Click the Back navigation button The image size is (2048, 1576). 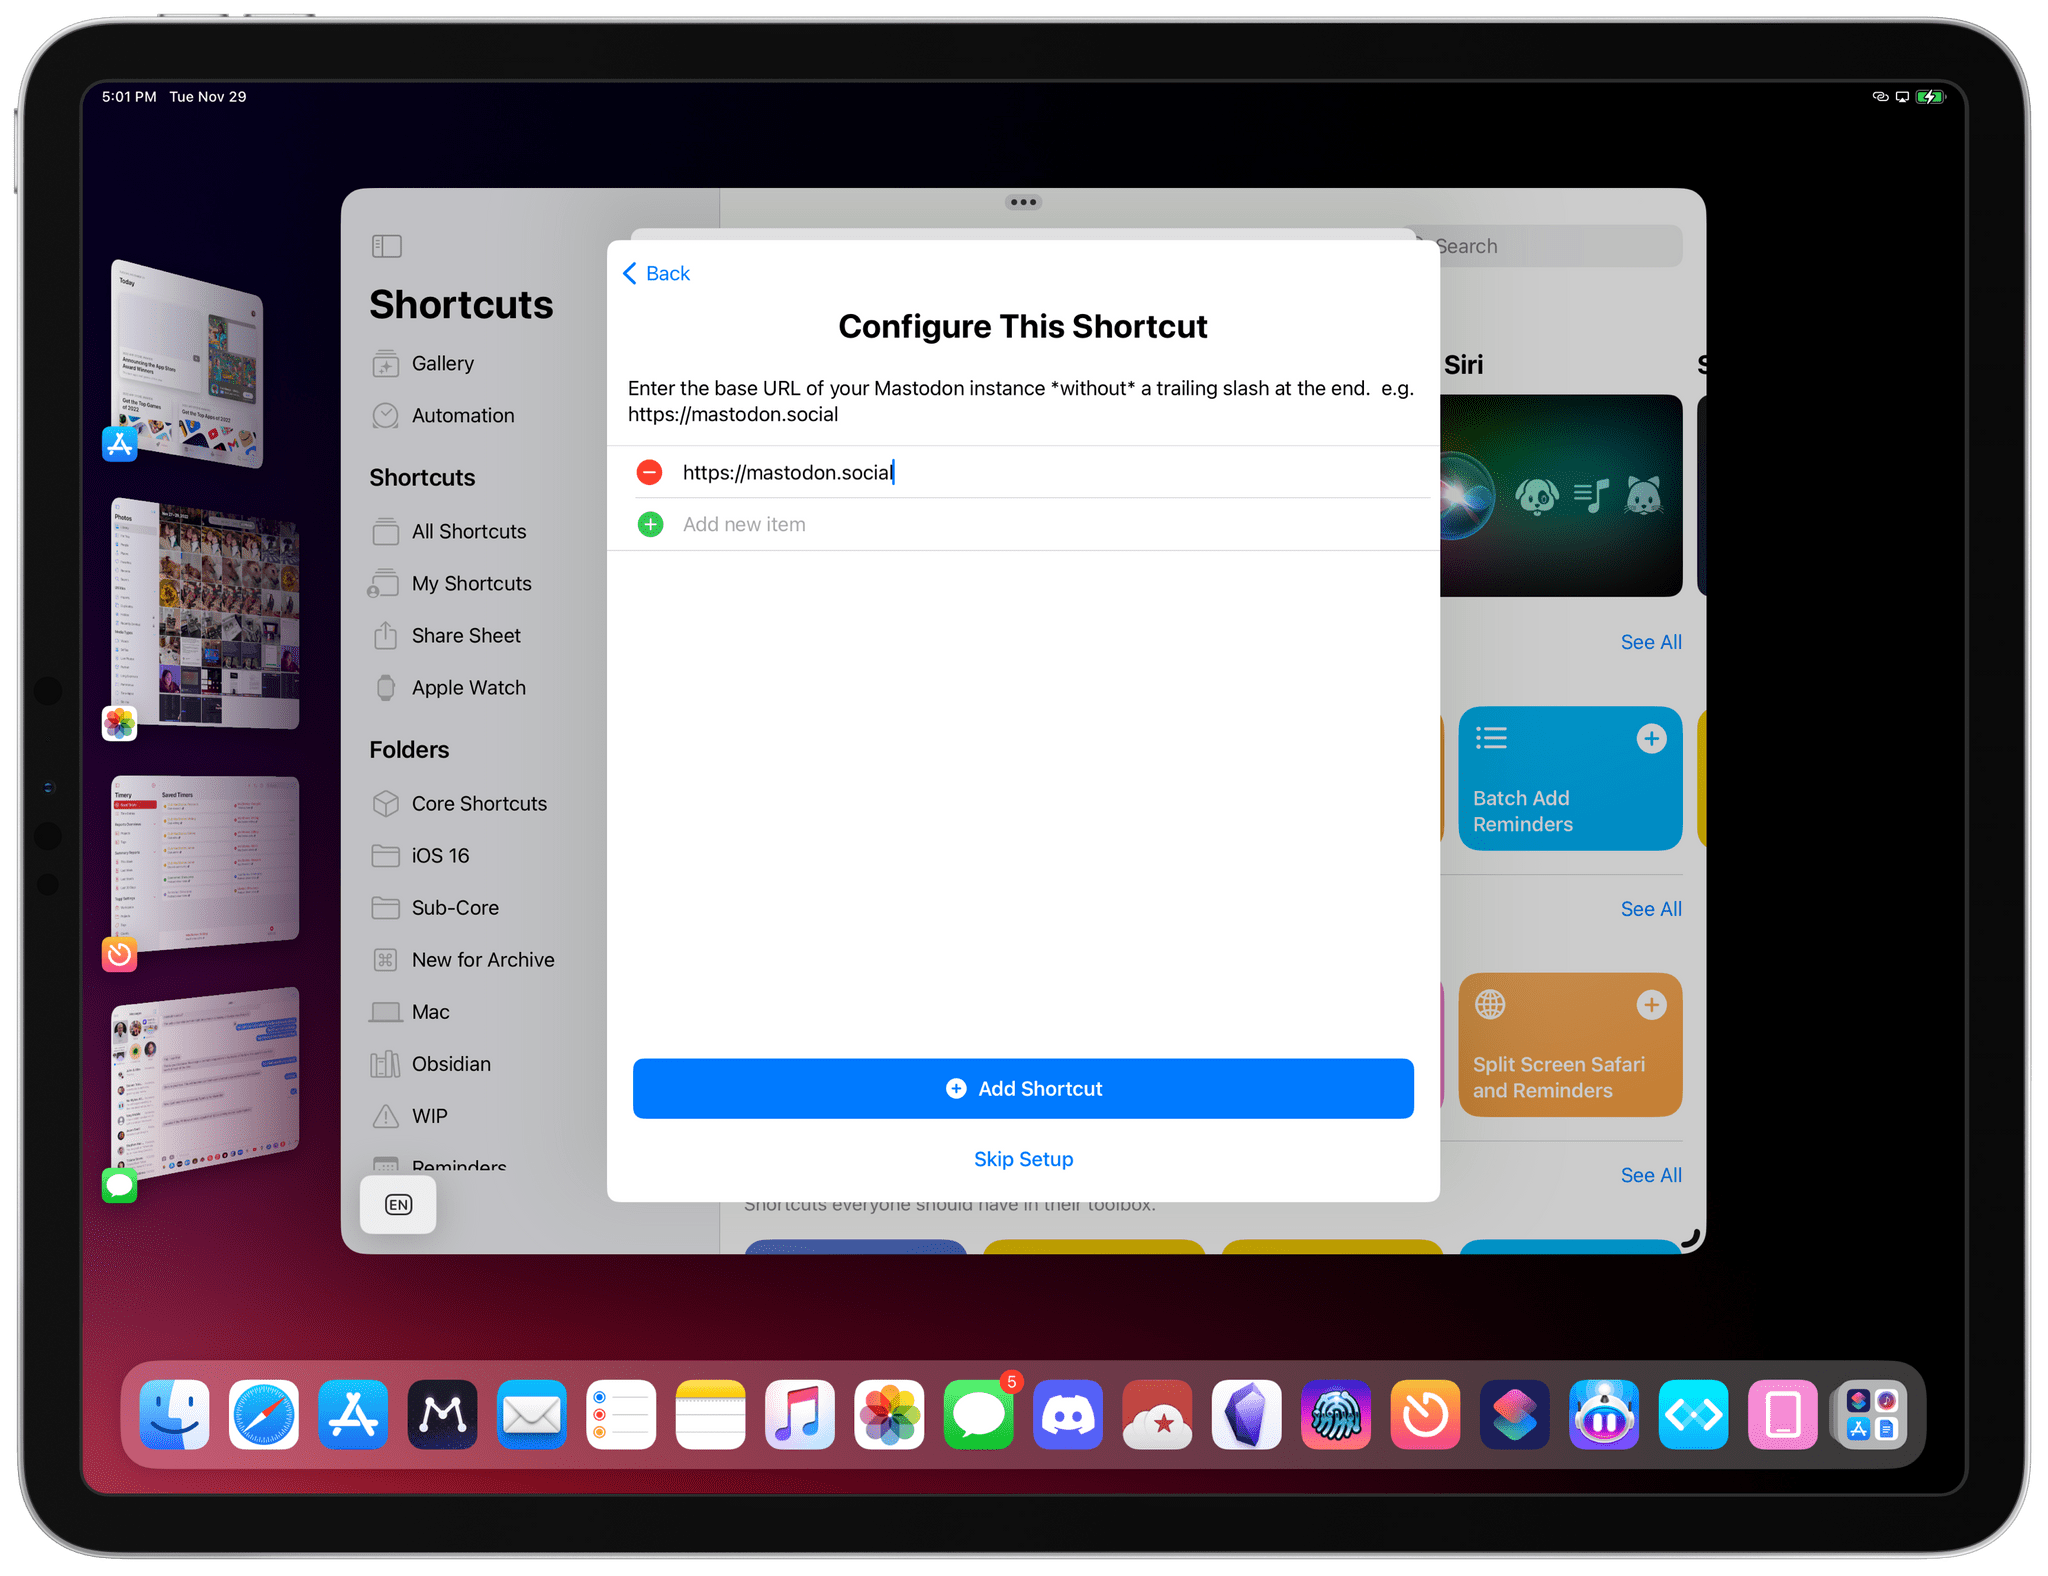[657, 273]
